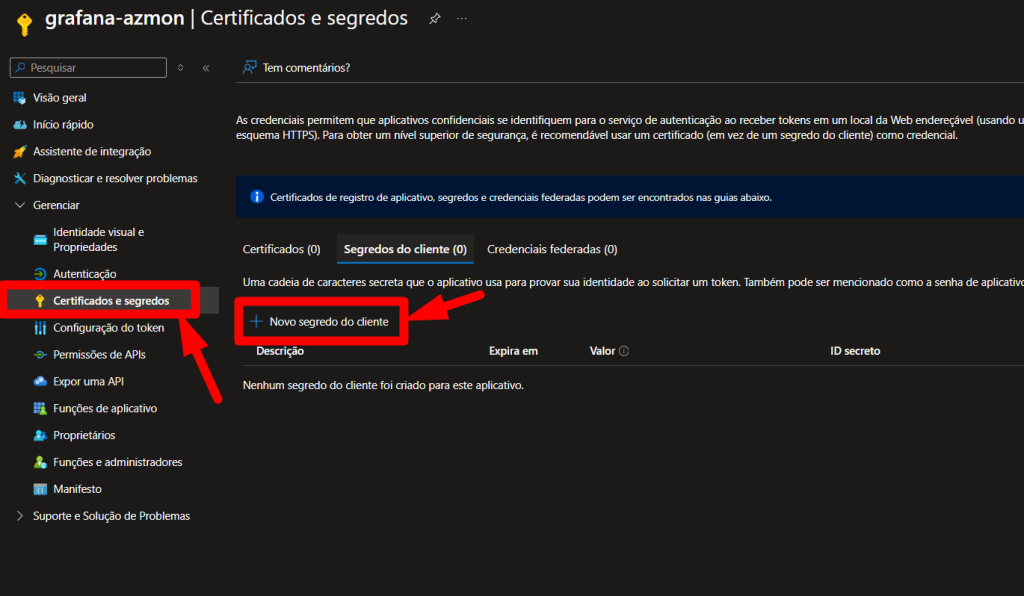Open Configuração do token menu item
This screenshot has height=596, width=1024.
coord(108,328)
